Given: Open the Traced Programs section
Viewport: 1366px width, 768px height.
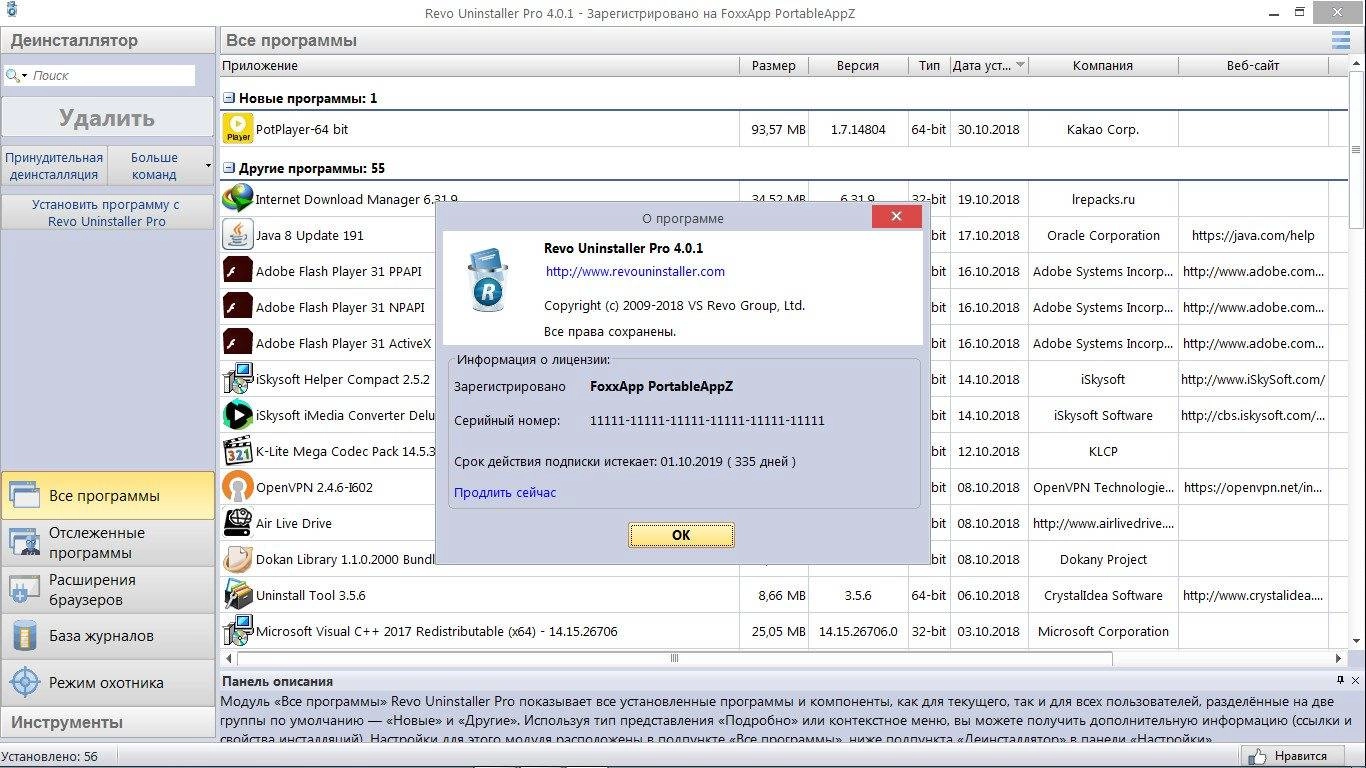Looking at the screenshot, I should (108, 542).
